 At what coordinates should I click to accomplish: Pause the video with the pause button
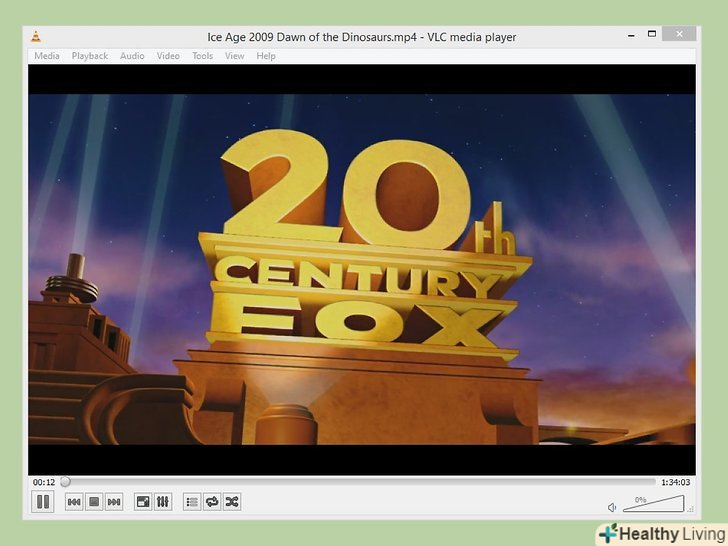[x=43, y=502]
